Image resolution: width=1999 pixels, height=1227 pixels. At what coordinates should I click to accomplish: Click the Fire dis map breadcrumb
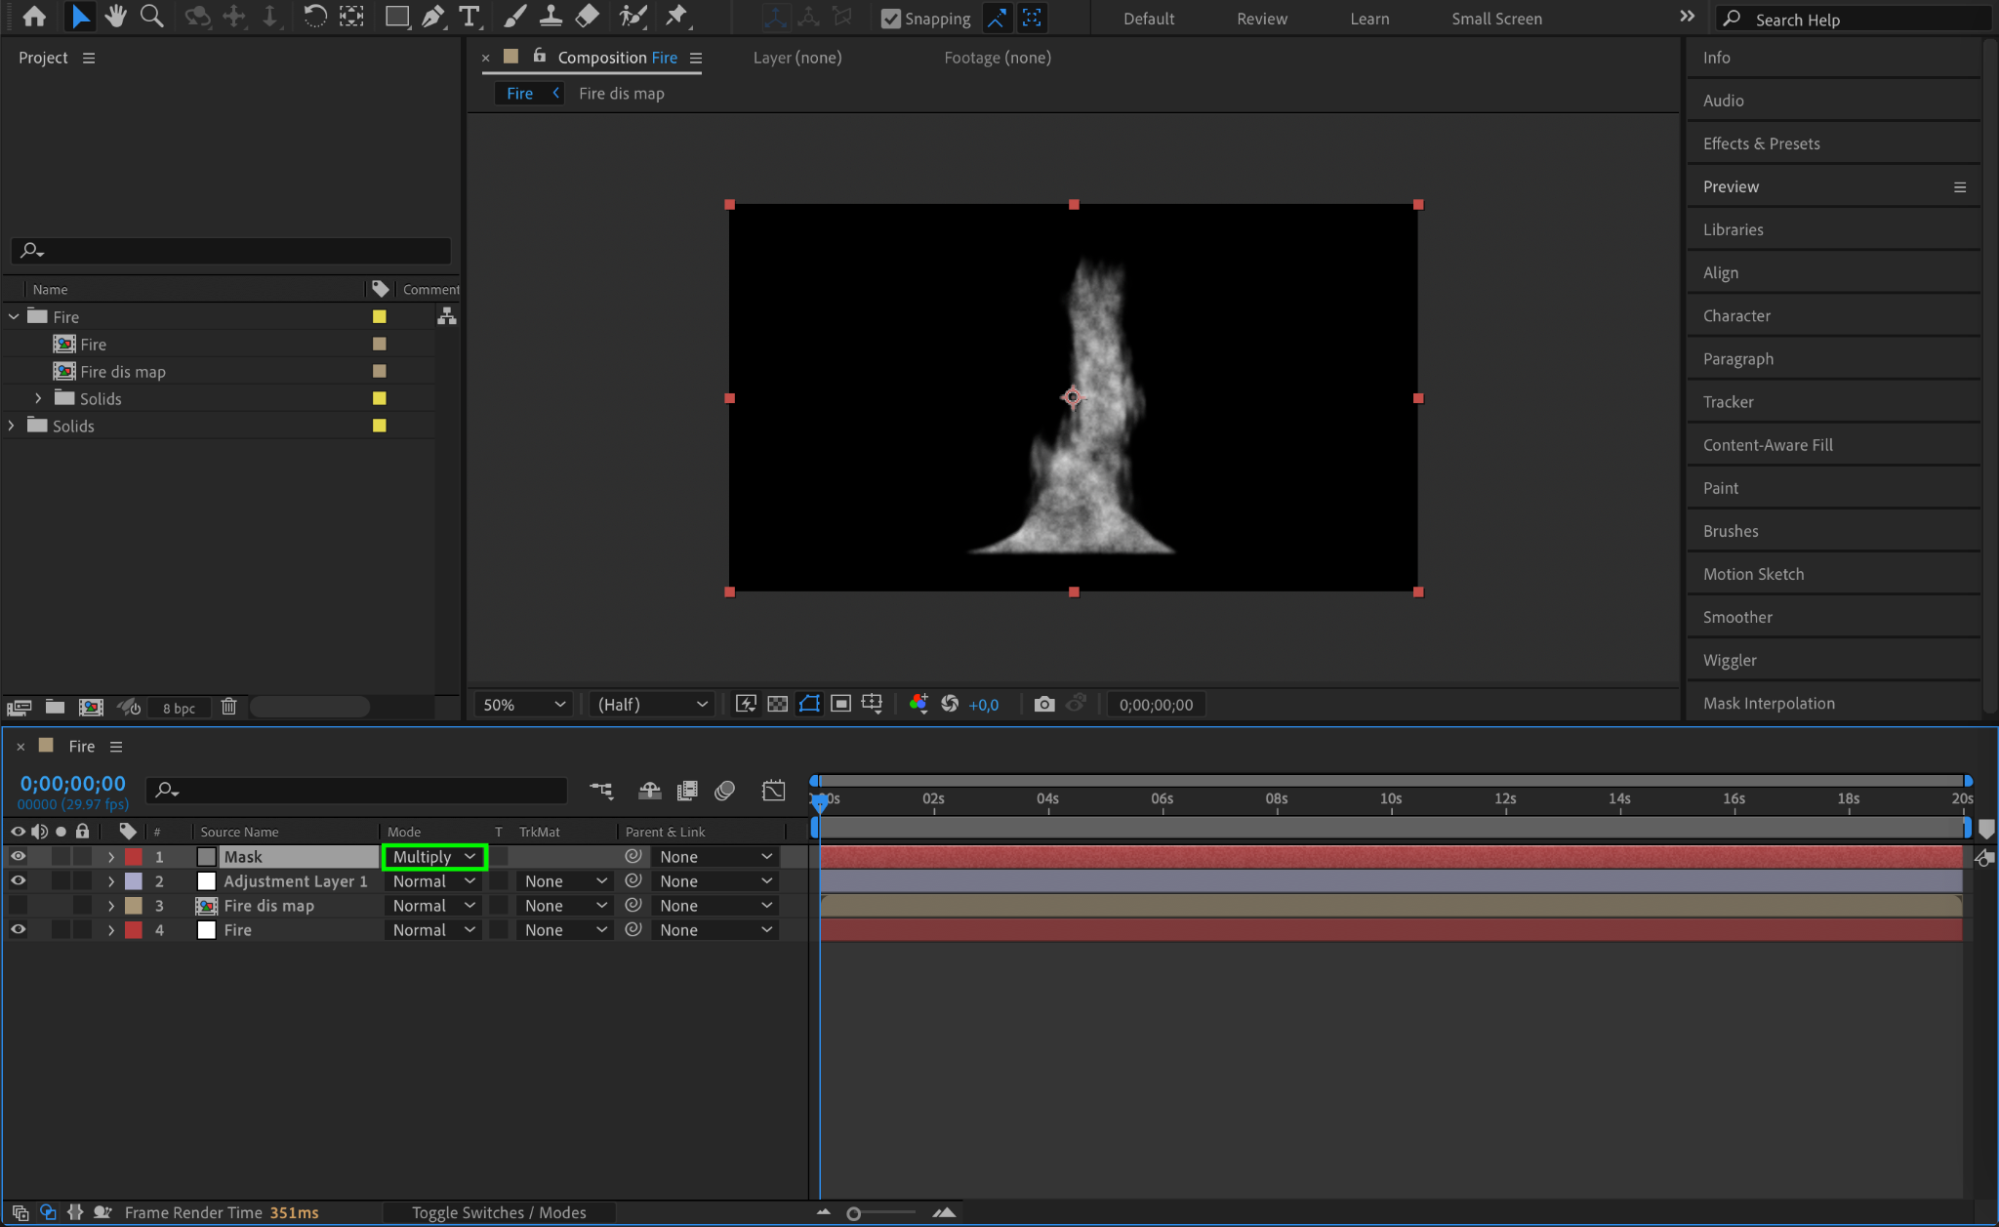pos(621,93)
